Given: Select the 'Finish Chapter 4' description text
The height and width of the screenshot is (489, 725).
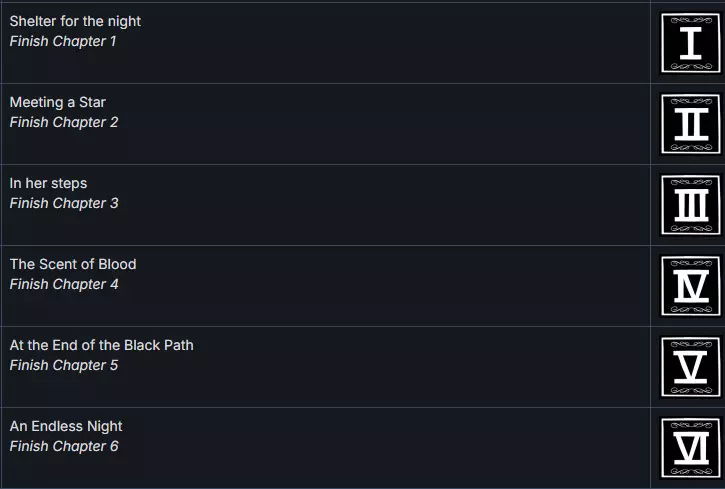Looking at the screenshot, I should [64, 284].
